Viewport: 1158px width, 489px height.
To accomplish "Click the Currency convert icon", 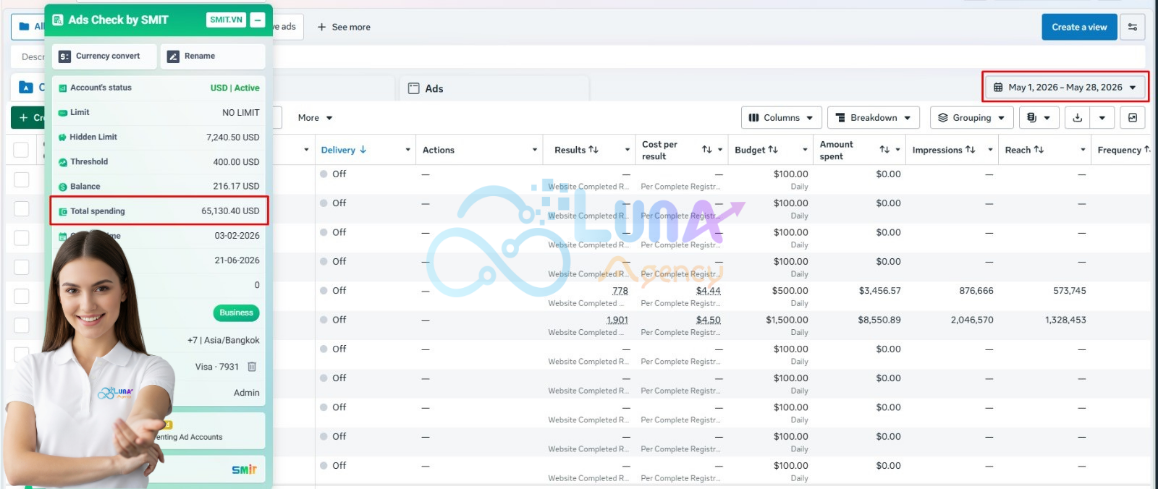I will click(65, 56).
